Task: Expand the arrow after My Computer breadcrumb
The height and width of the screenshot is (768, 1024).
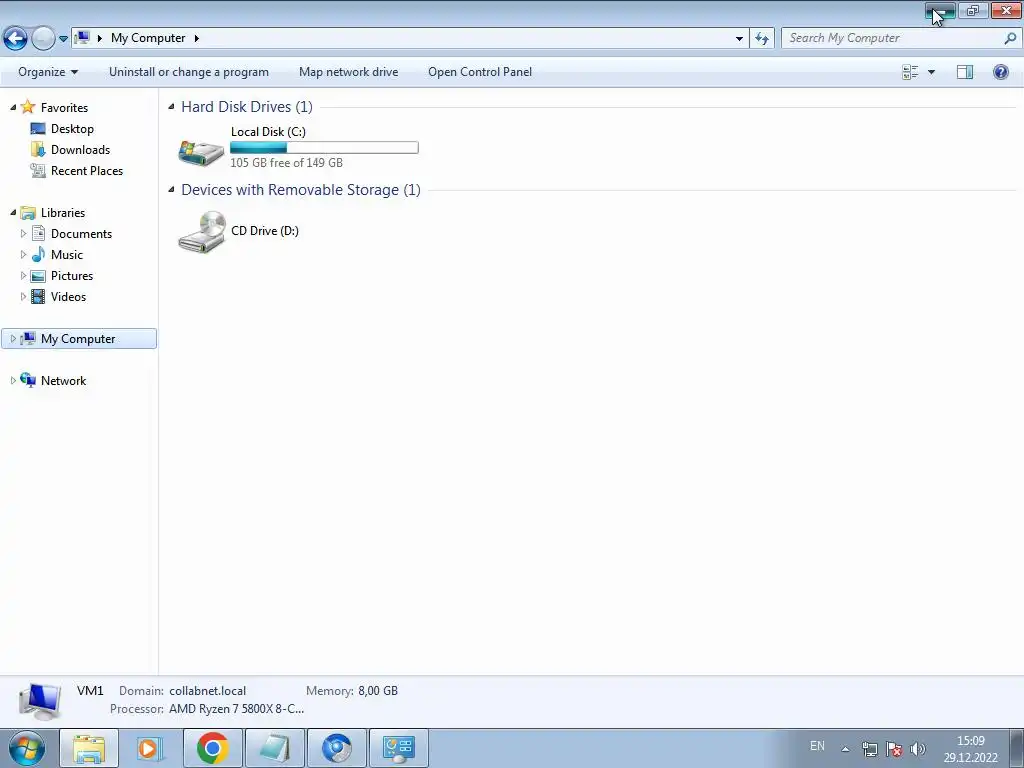Action: (x=196, y=38)
